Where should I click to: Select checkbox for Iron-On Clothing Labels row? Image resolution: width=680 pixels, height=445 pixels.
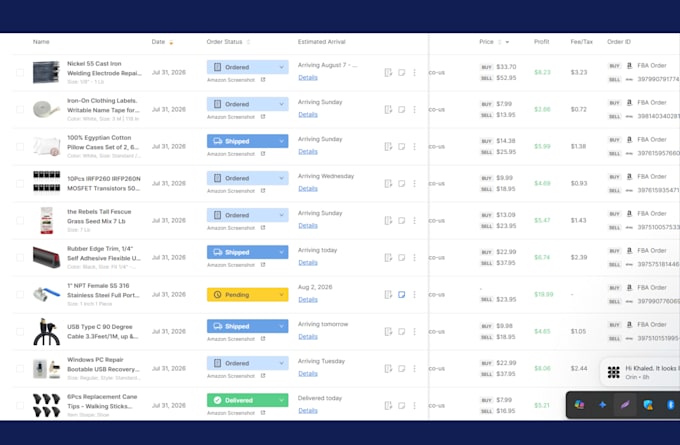[x=20, y=110]
